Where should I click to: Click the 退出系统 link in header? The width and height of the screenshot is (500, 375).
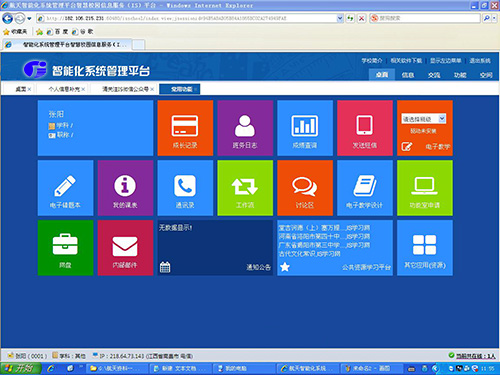click(x=480, y=61)
